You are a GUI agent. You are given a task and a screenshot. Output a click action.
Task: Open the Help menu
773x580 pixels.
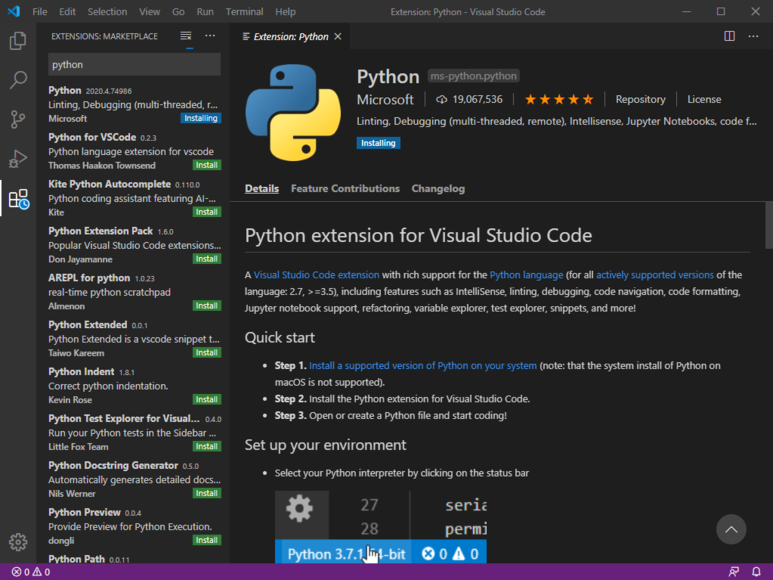pos(285,11)
